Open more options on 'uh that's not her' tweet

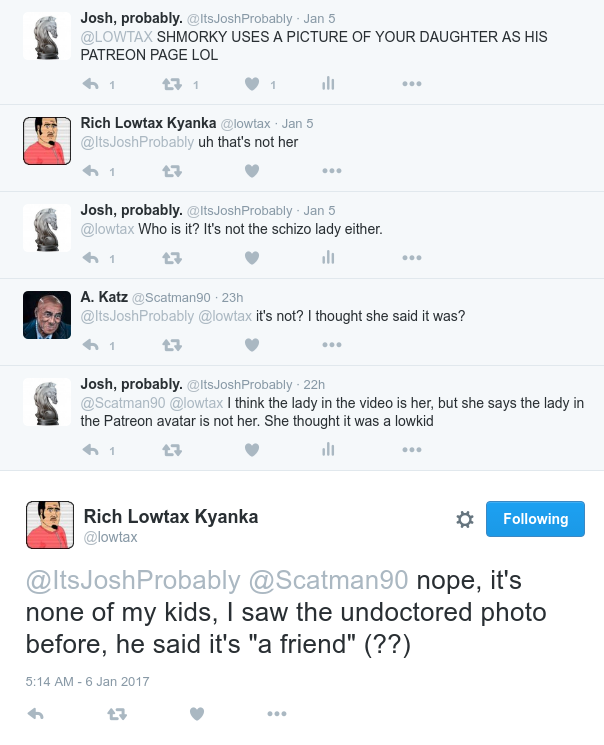coord(332,171)
